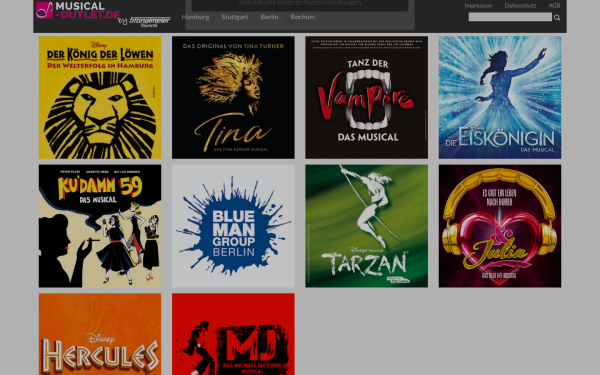Open the Tarzan musical poster
600x375 pixels.
[367, 226]
